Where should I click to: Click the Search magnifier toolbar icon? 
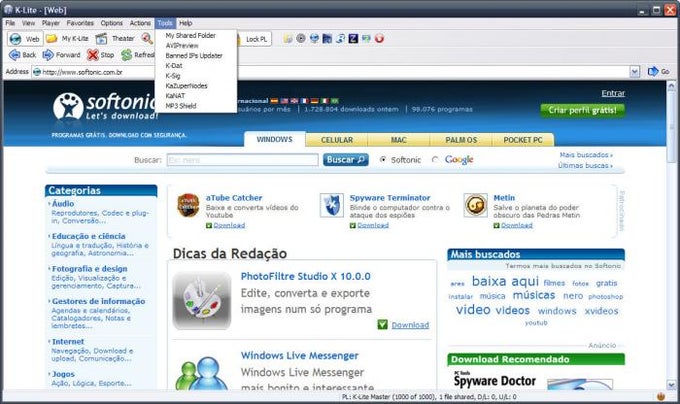[147, 39]
